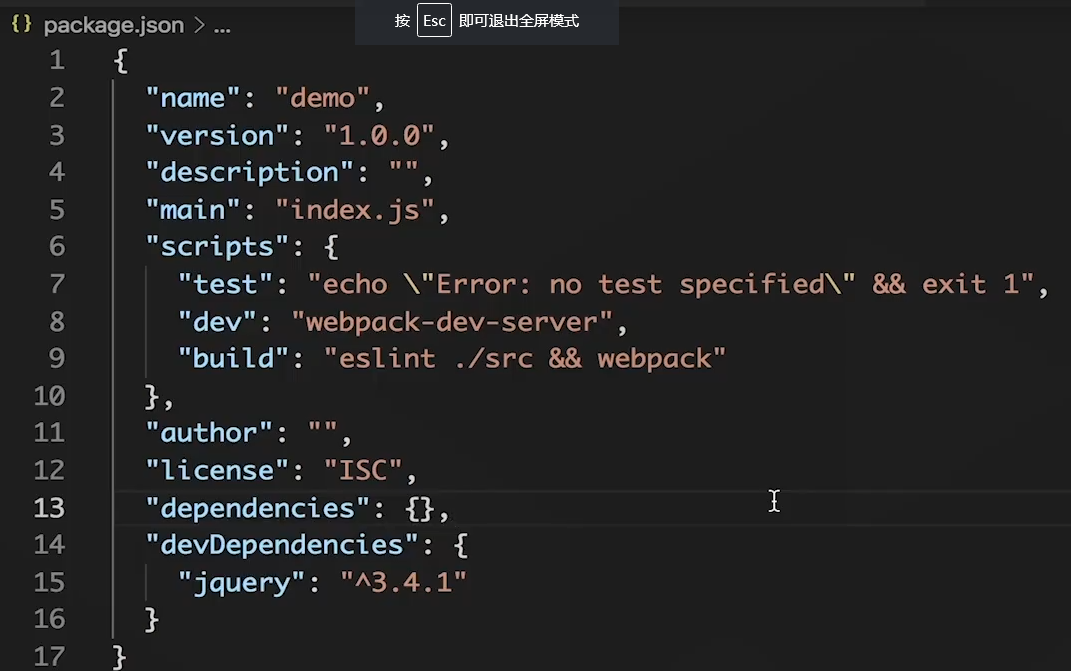1071x671 pixels.
Task: Click line number 13 in gutter
Action: click(49, 508)
